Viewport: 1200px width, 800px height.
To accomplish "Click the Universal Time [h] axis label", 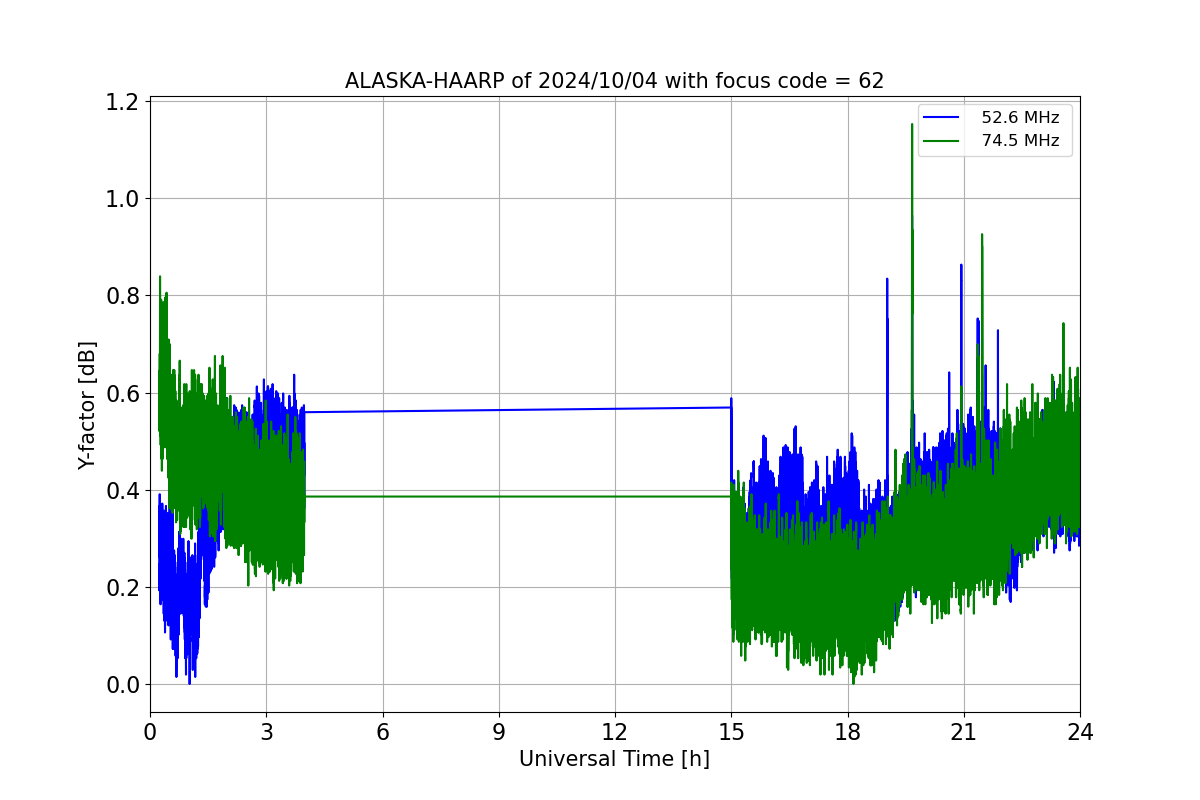I will click(614, 759).
